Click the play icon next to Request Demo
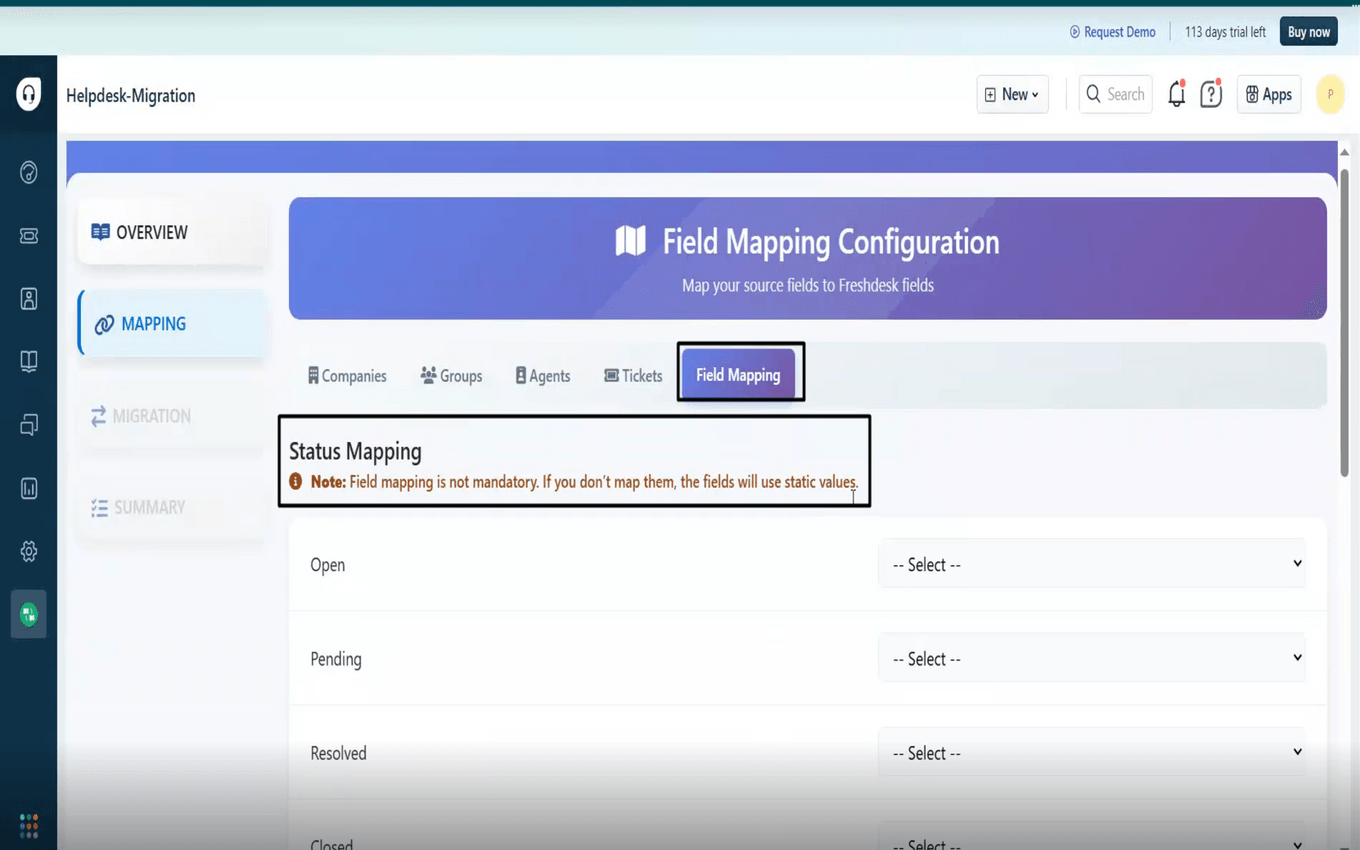This screenshot has height=850, width=1360. (x=1075, y=32)
